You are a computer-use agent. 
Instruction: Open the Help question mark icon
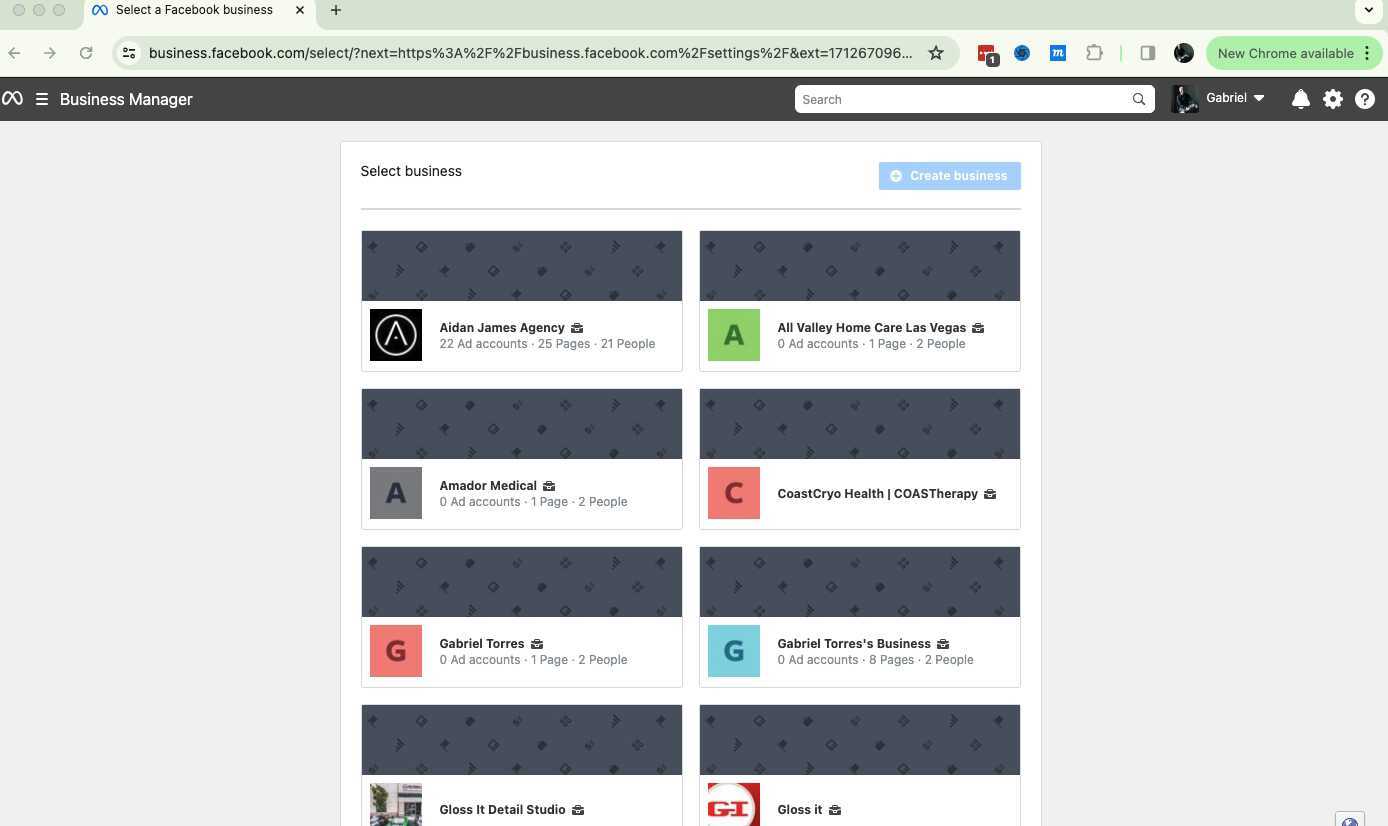coord(1365,99)
